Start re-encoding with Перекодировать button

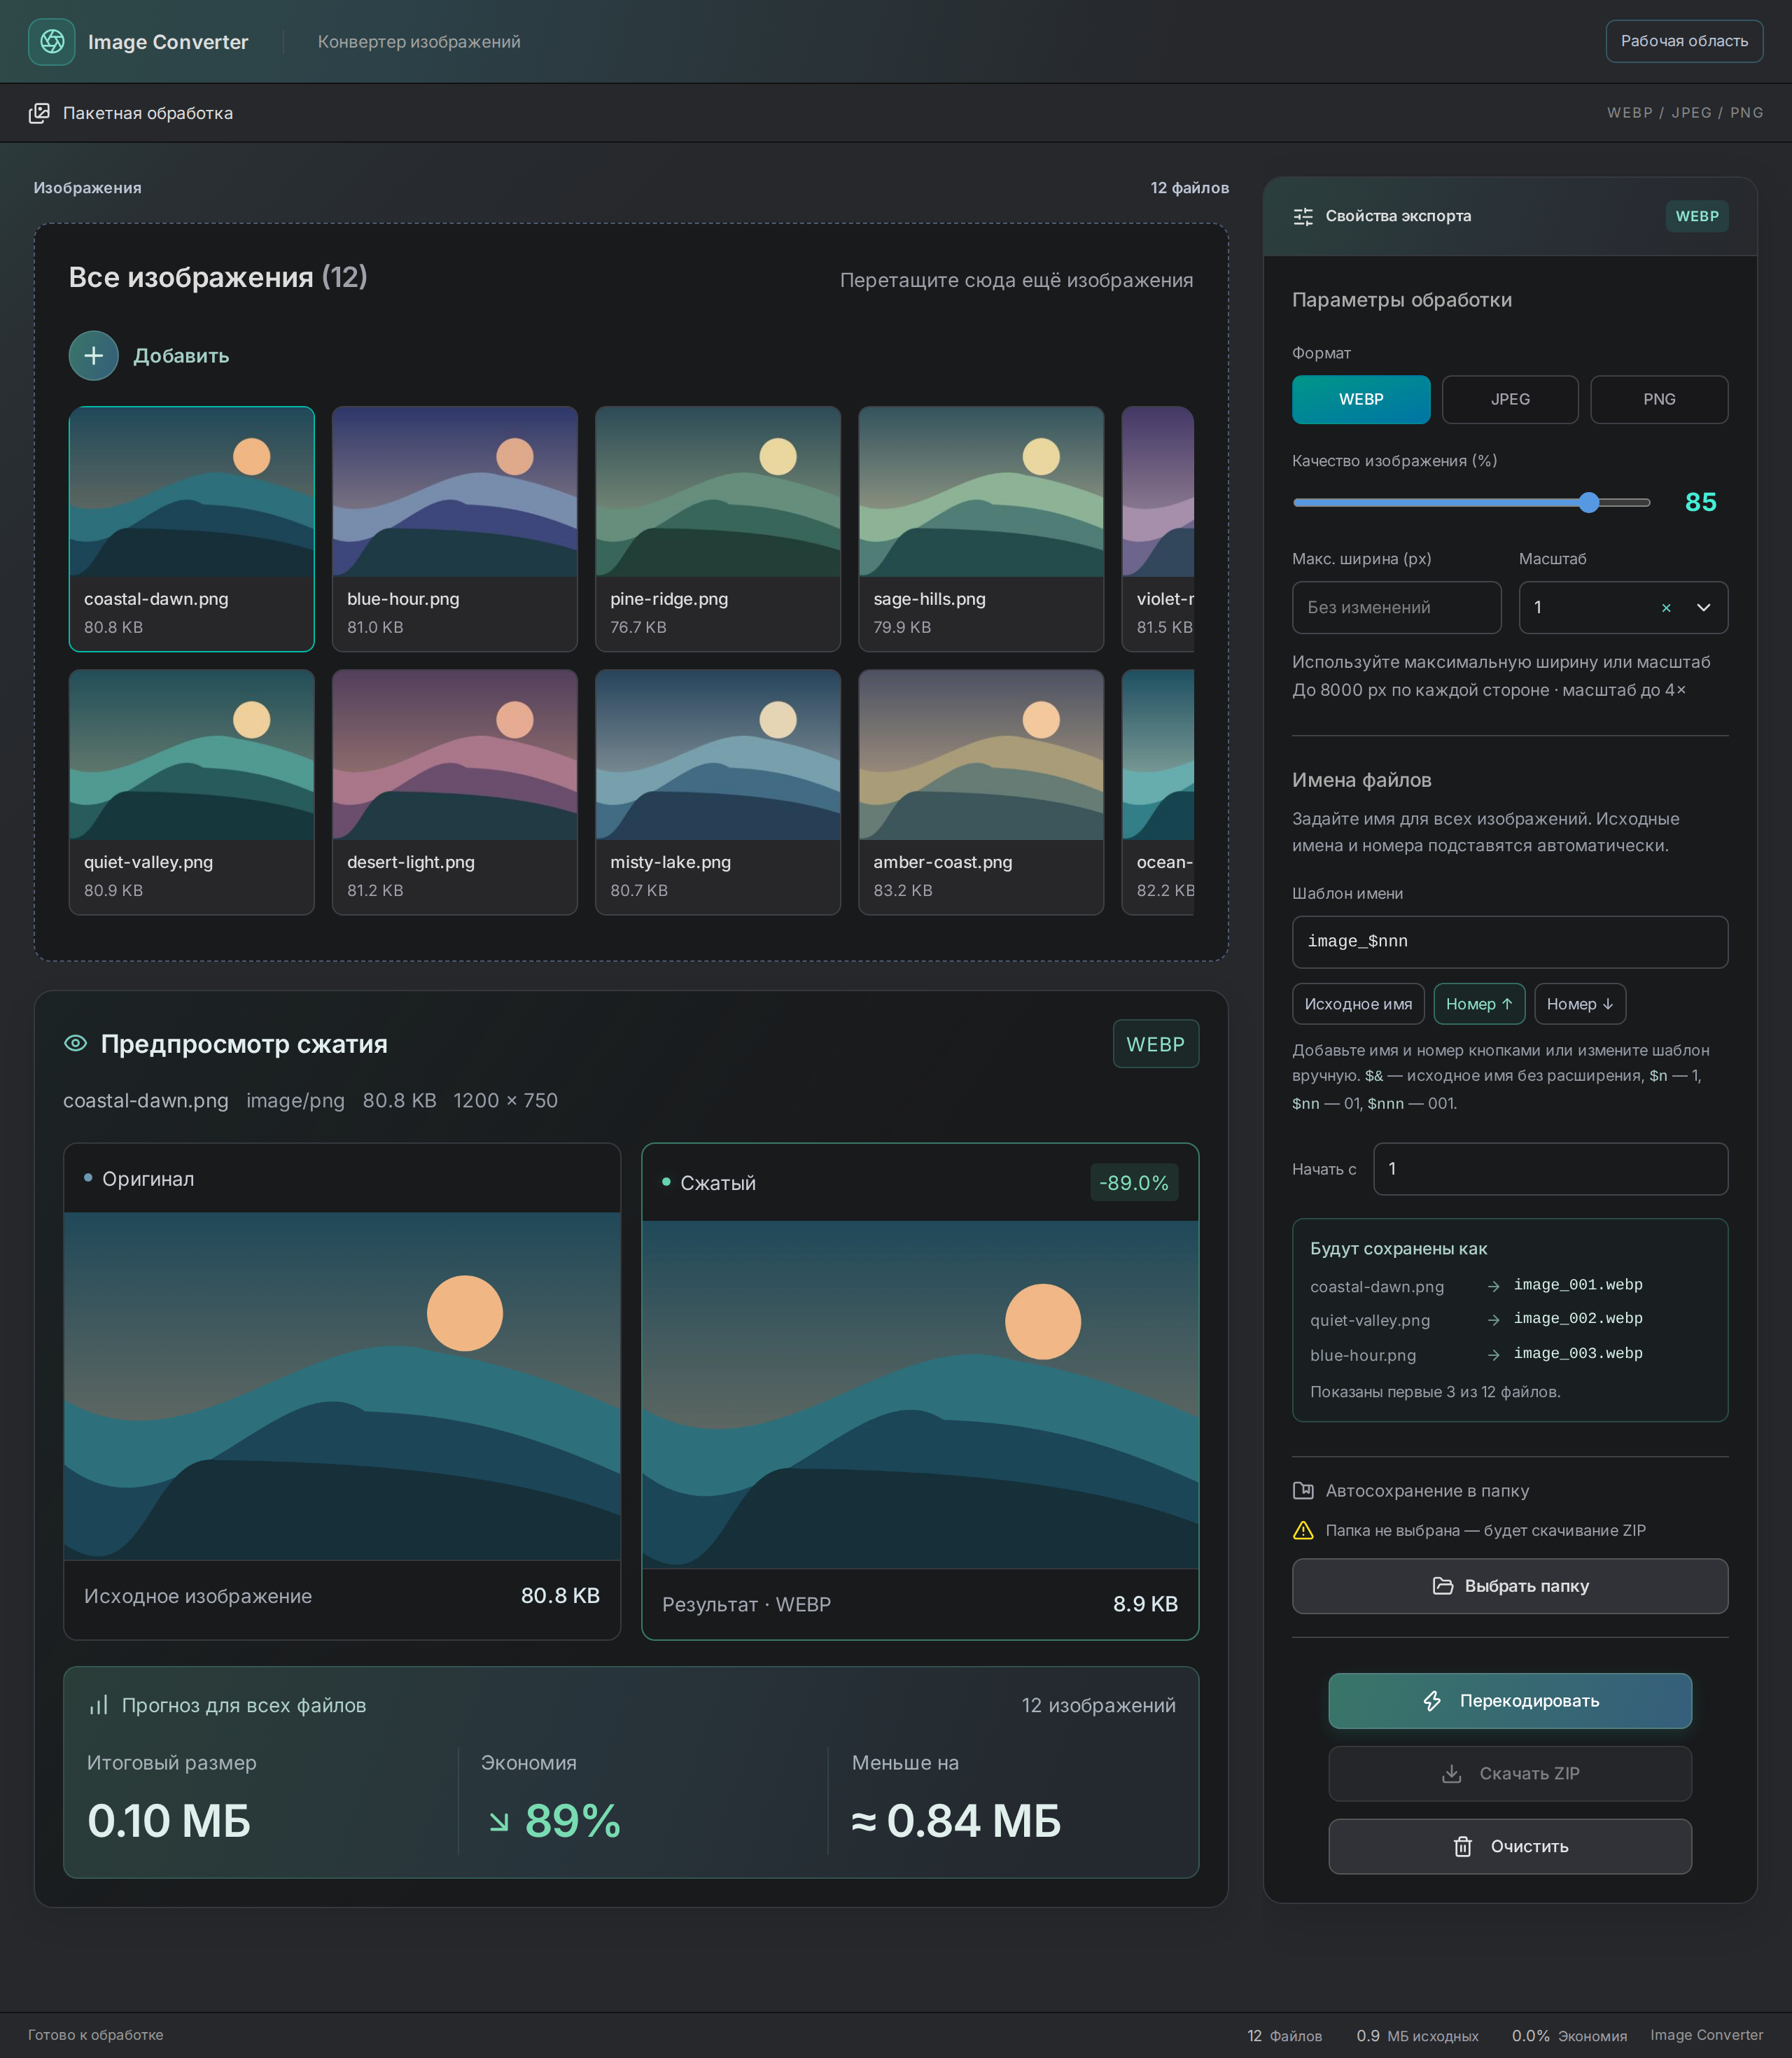1510,1701
